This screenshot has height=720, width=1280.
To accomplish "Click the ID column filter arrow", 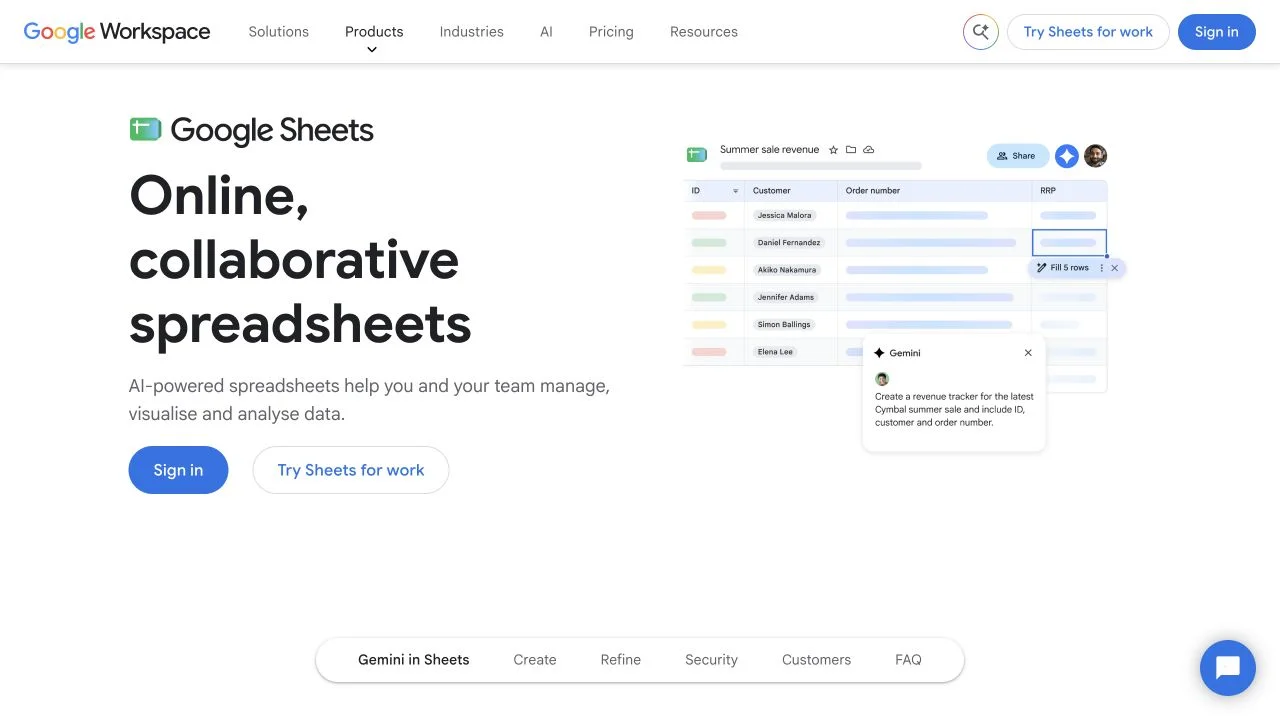I will [x=736, y=191].
